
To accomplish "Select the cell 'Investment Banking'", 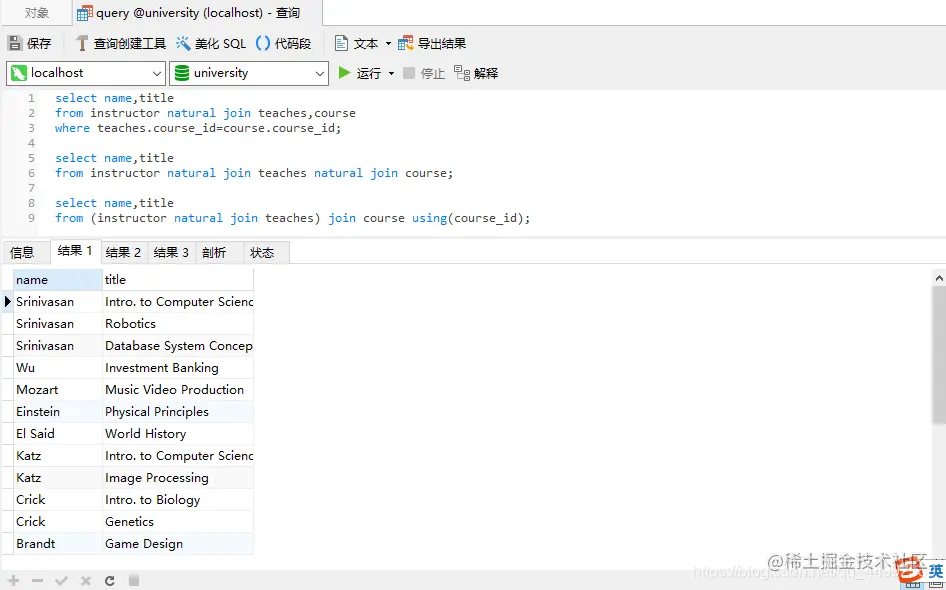I will [178, 367].
